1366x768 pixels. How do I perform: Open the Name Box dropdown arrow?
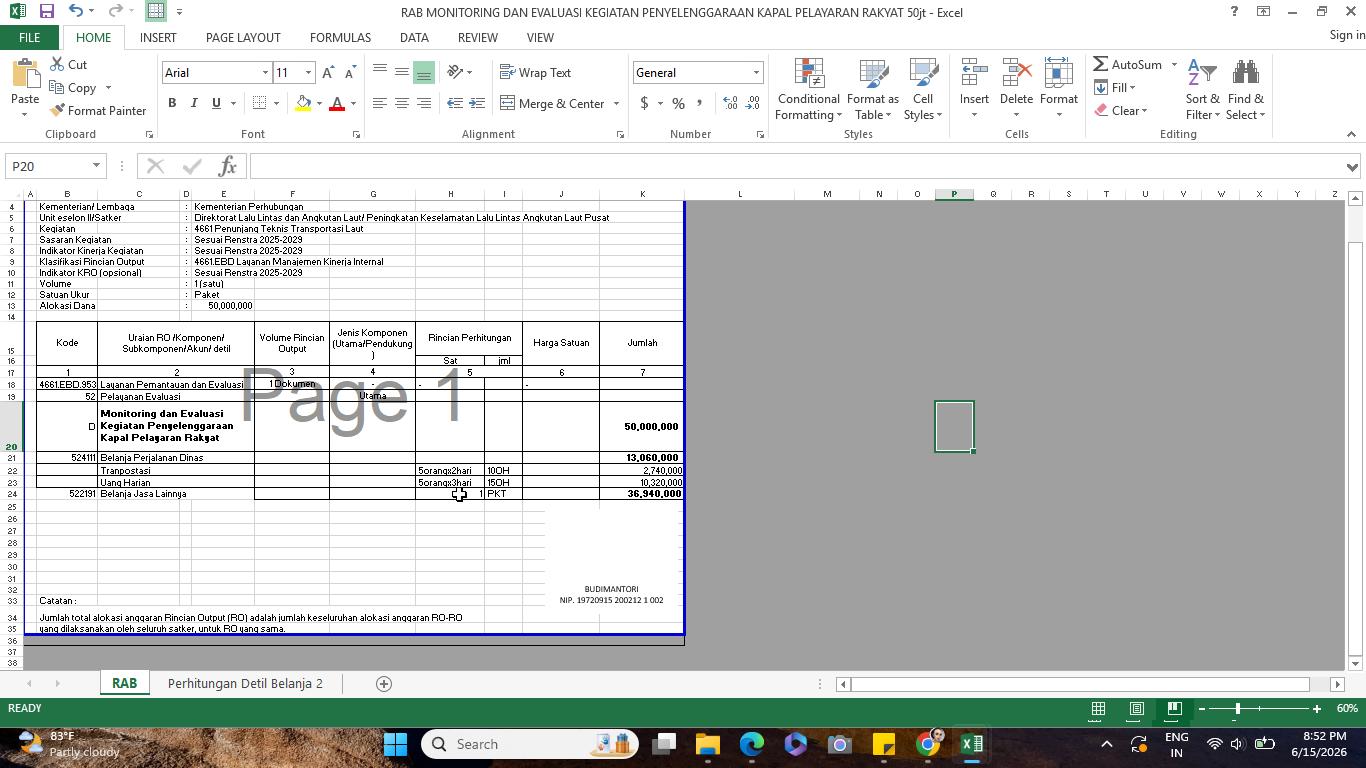[x=96, y=166]
